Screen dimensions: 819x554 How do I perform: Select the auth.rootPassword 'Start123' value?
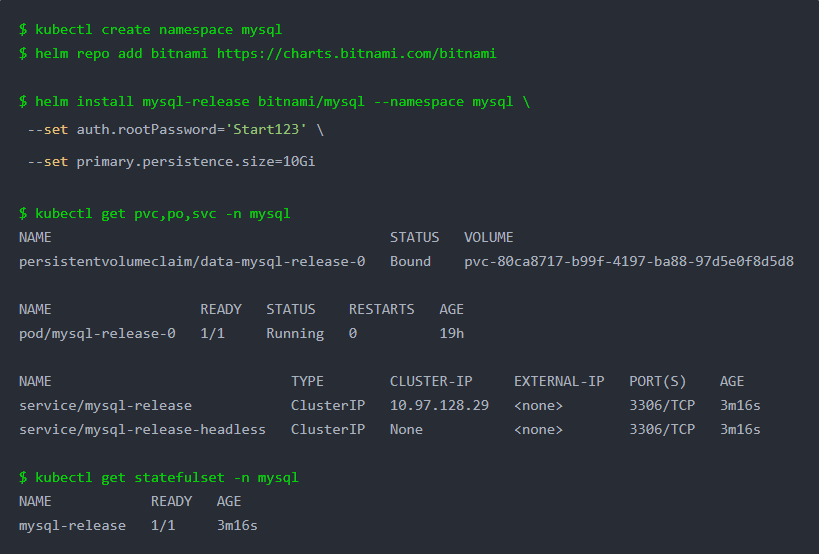click(265, 129)
